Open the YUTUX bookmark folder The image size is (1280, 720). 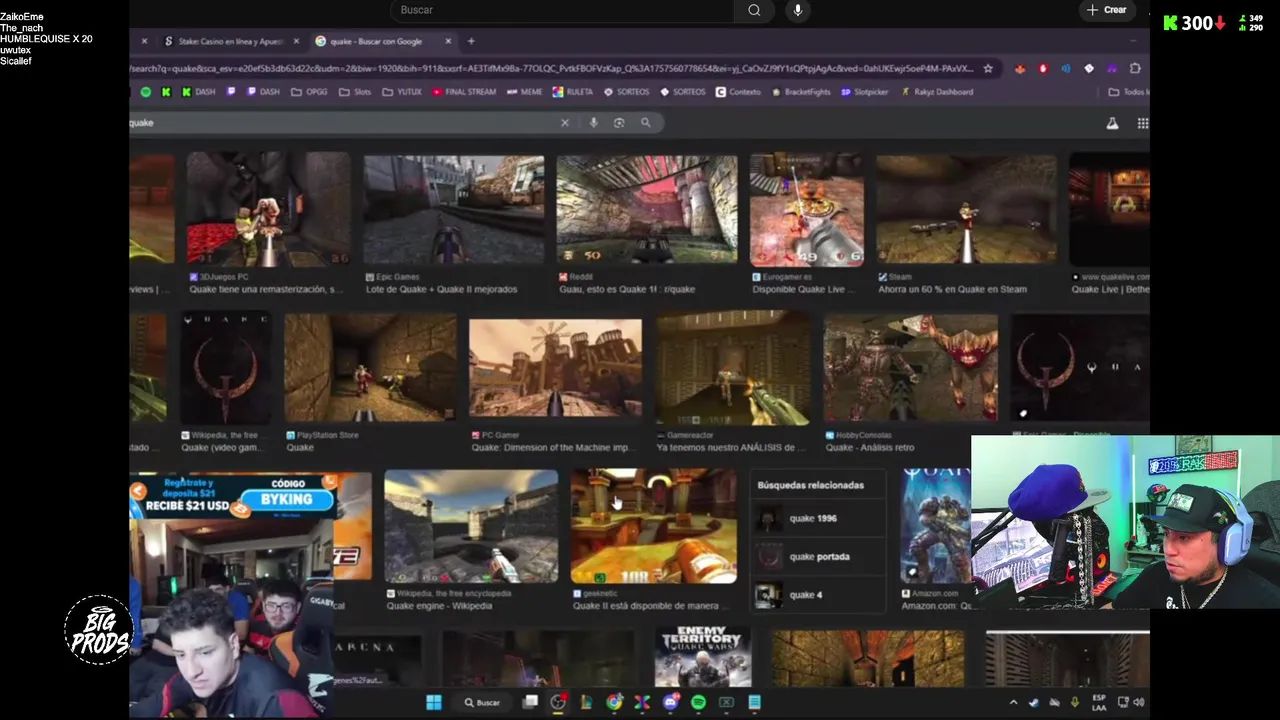(402, 92)
